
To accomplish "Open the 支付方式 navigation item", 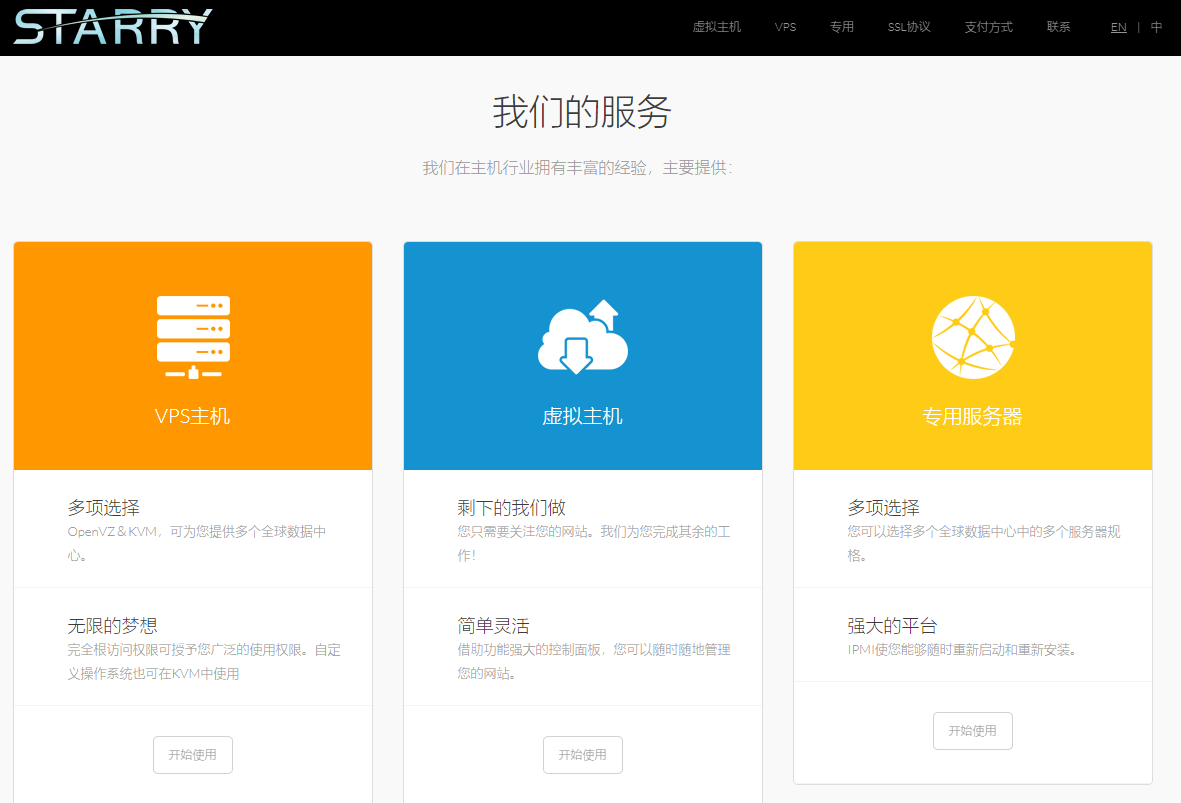I will point(988,27).
